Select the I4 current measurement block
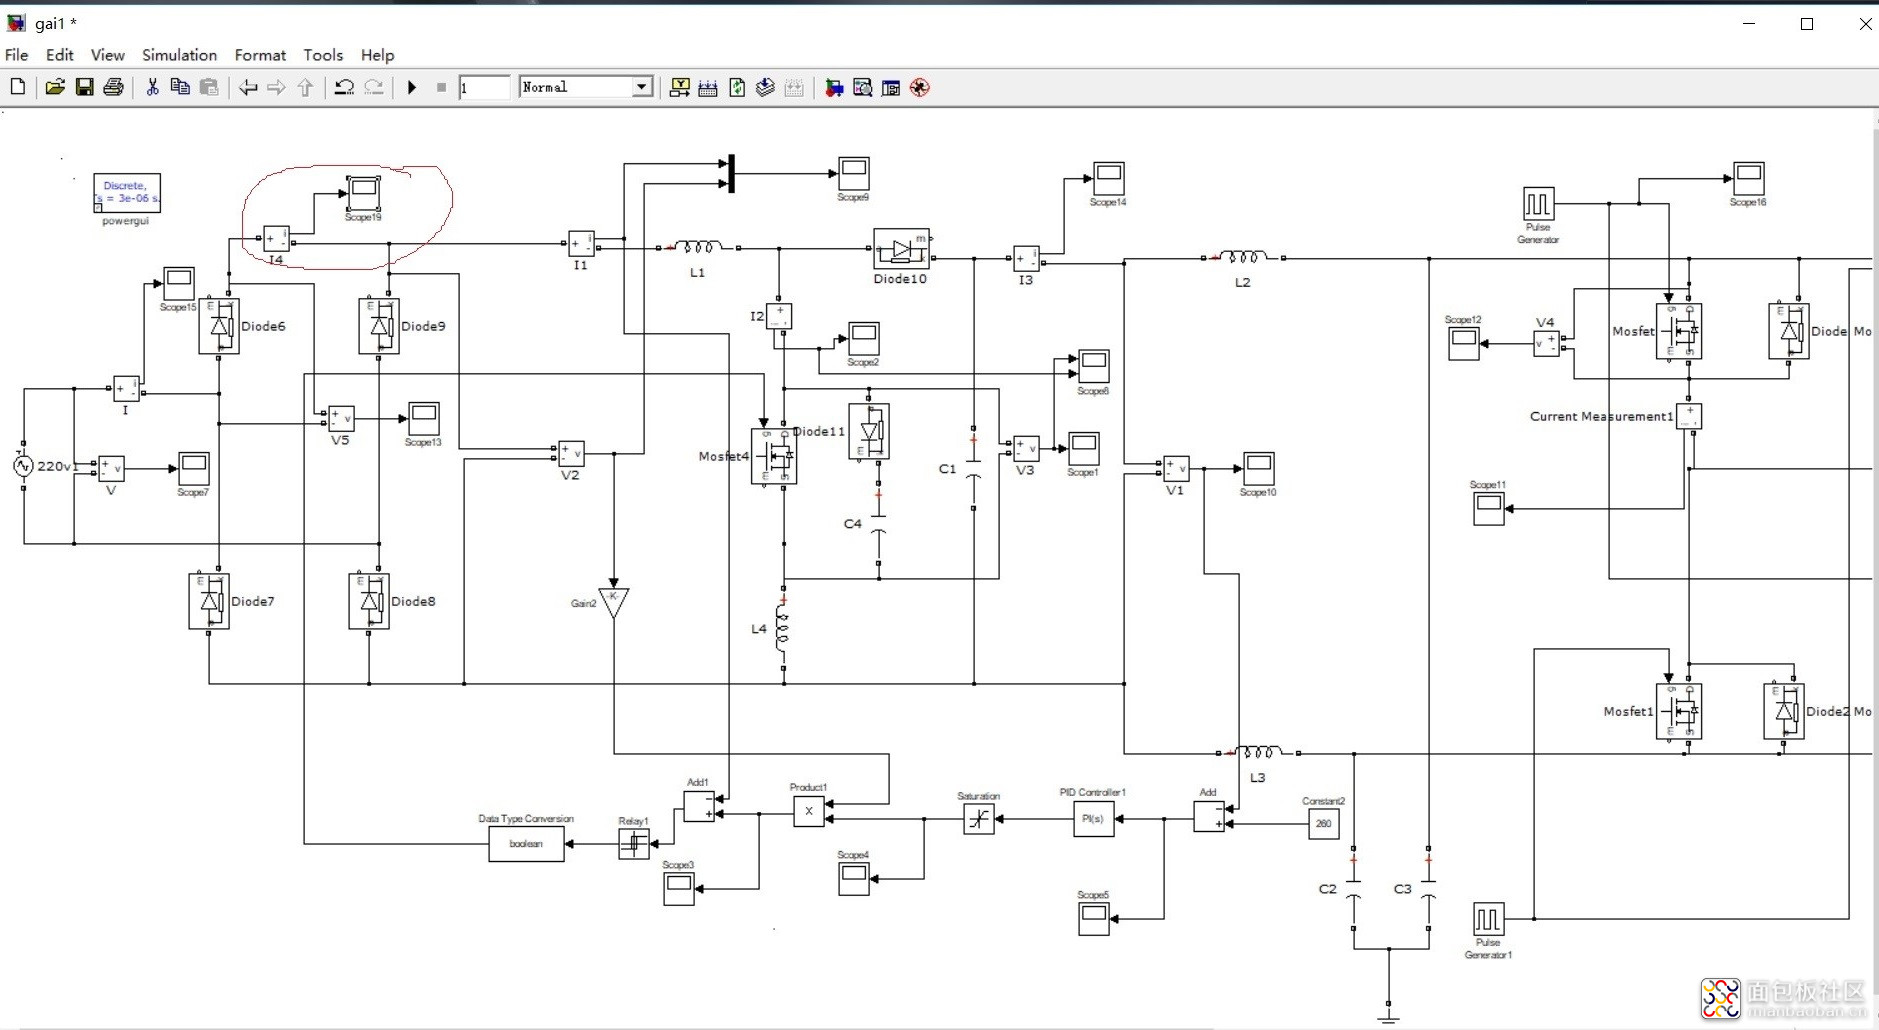Screen dimensions: 1879x1030 tap(277, 239)
